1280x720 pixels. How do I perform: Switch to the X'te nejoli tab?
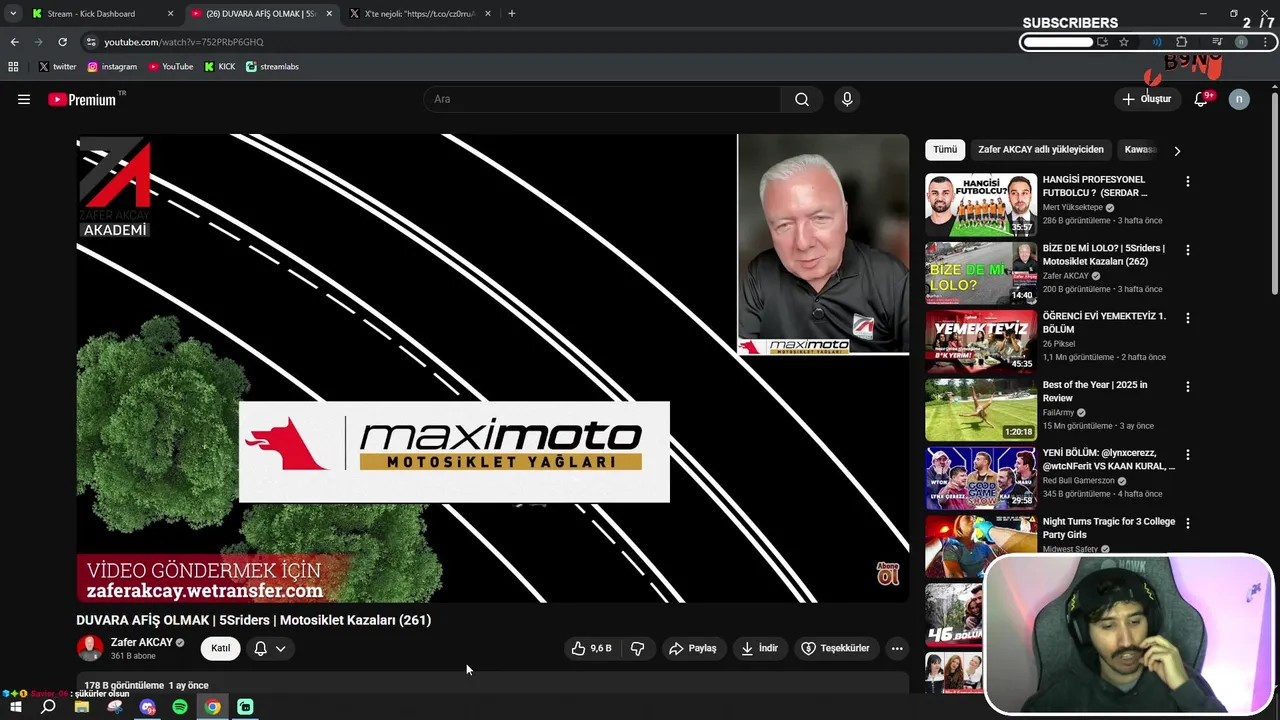click(x=420, y=14)
